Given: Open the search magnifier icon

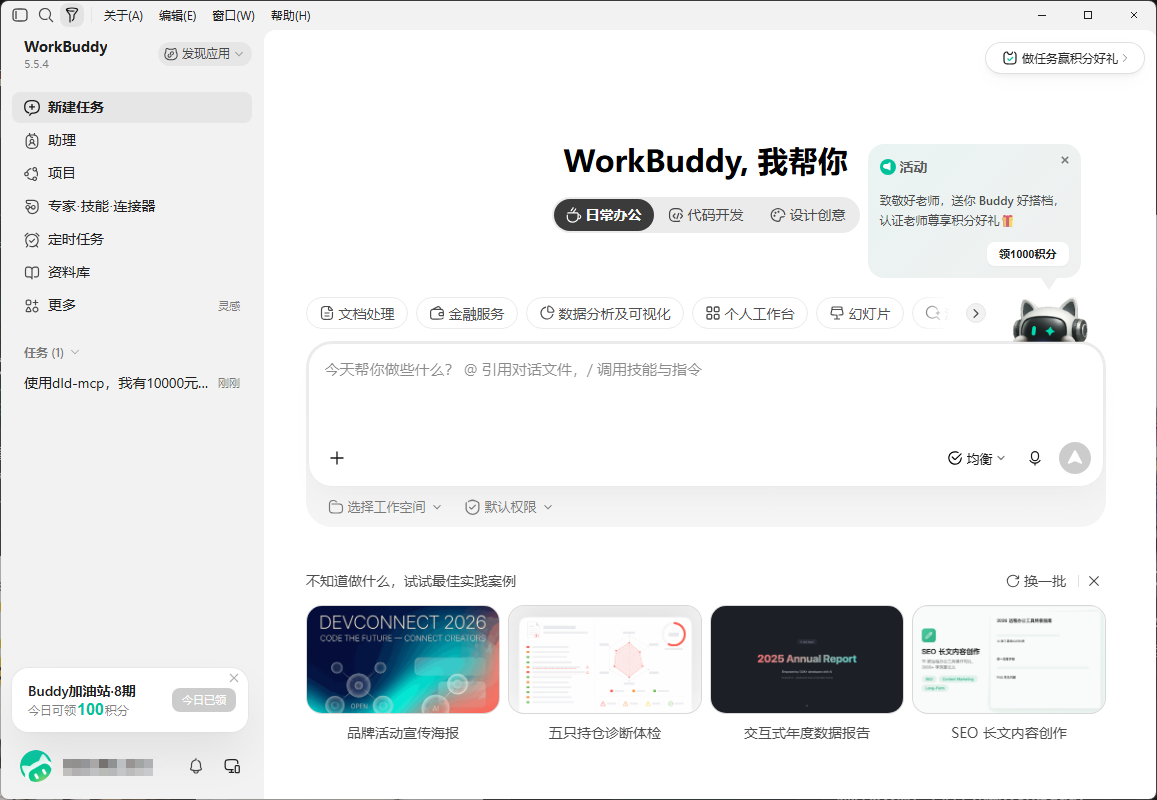Looking at the screenshot, I should [x=46, y=15].
